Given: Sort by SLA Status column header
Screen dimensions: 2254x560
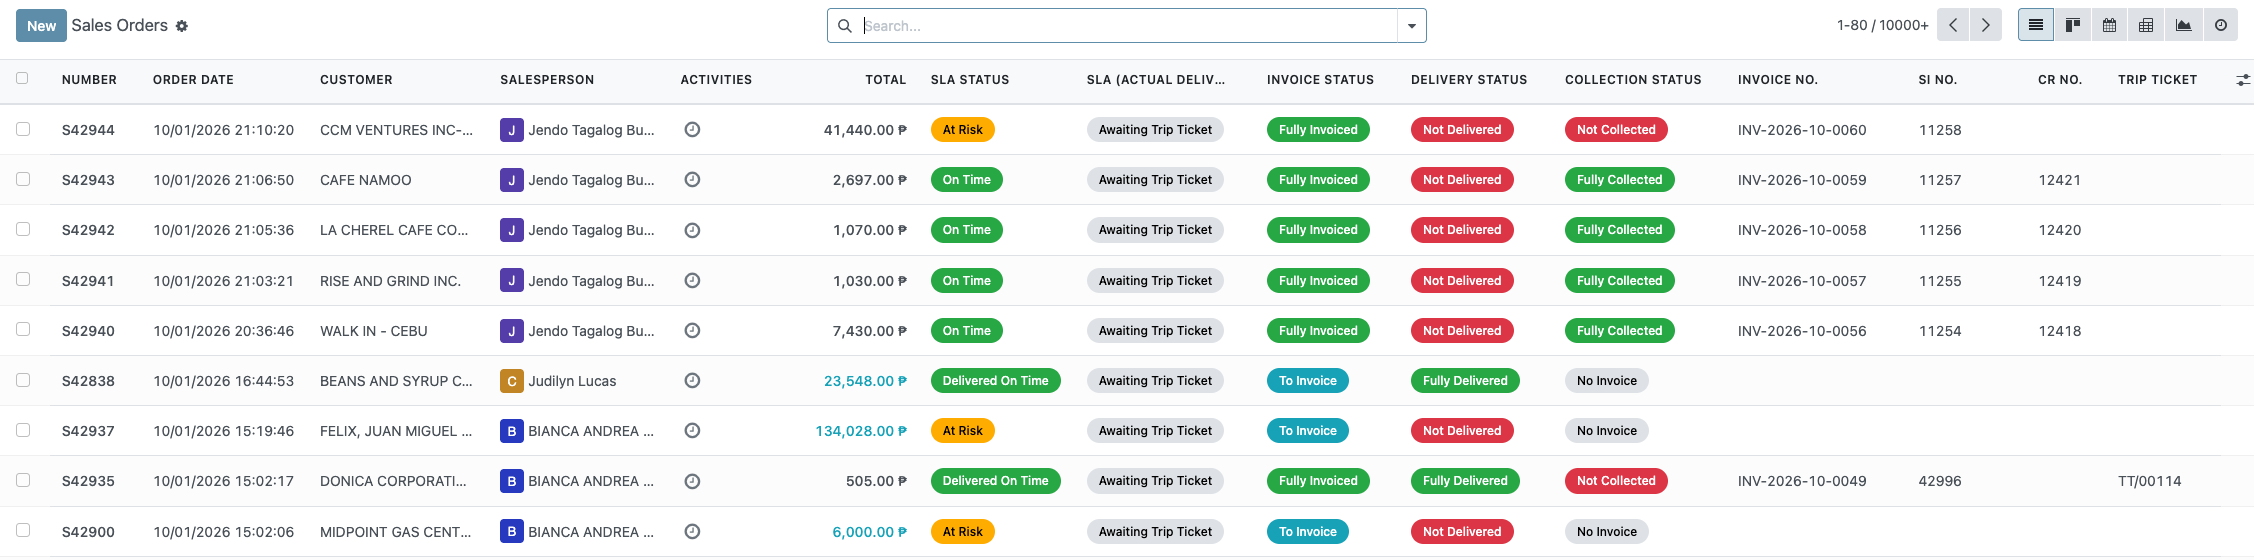Looking at the screenshot, I should click(970, 80).
